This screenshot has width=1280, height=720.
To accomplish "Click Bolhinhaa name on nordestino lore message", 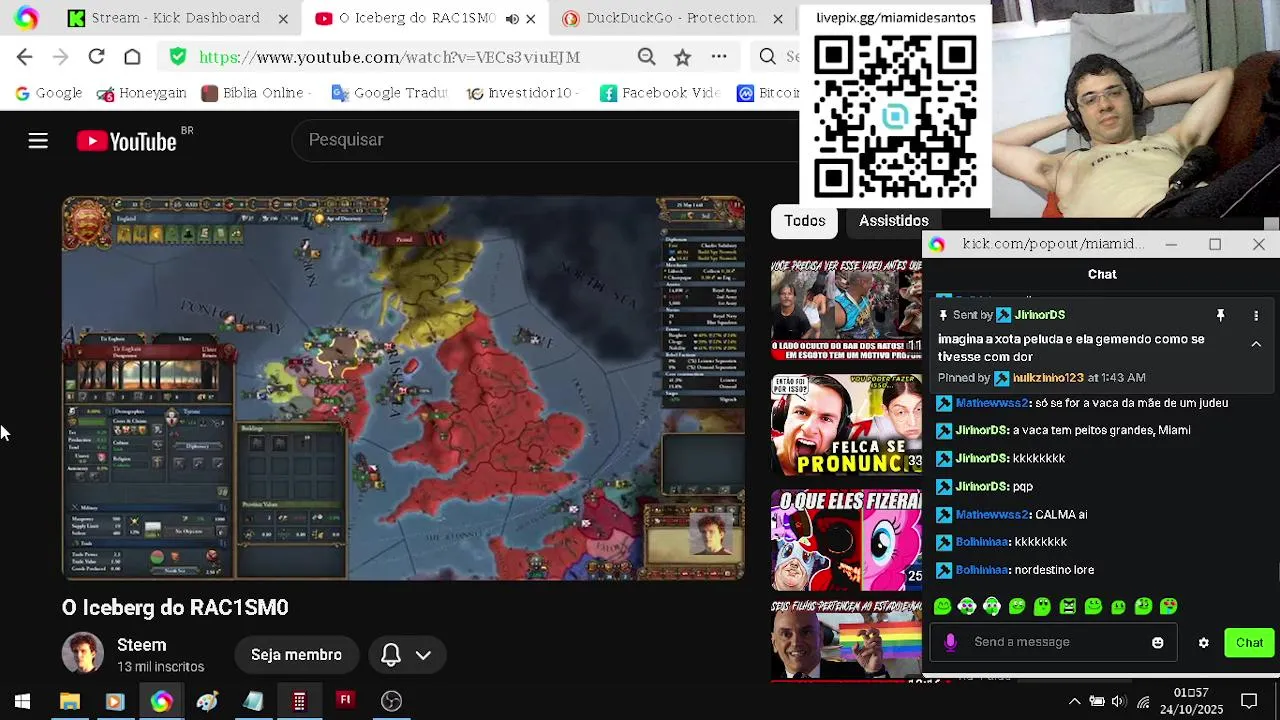I will click(981, 570).
